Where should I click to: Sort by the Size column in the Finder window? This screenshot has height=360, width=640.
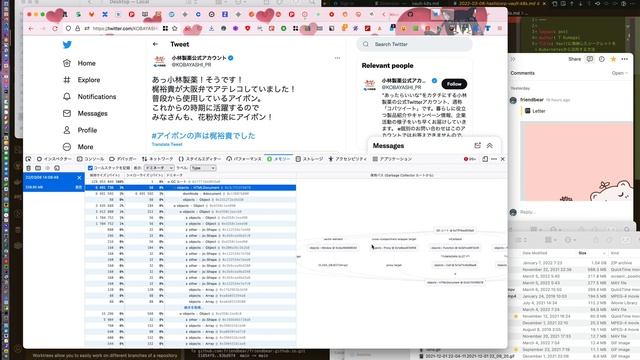[x=582, y=253]
